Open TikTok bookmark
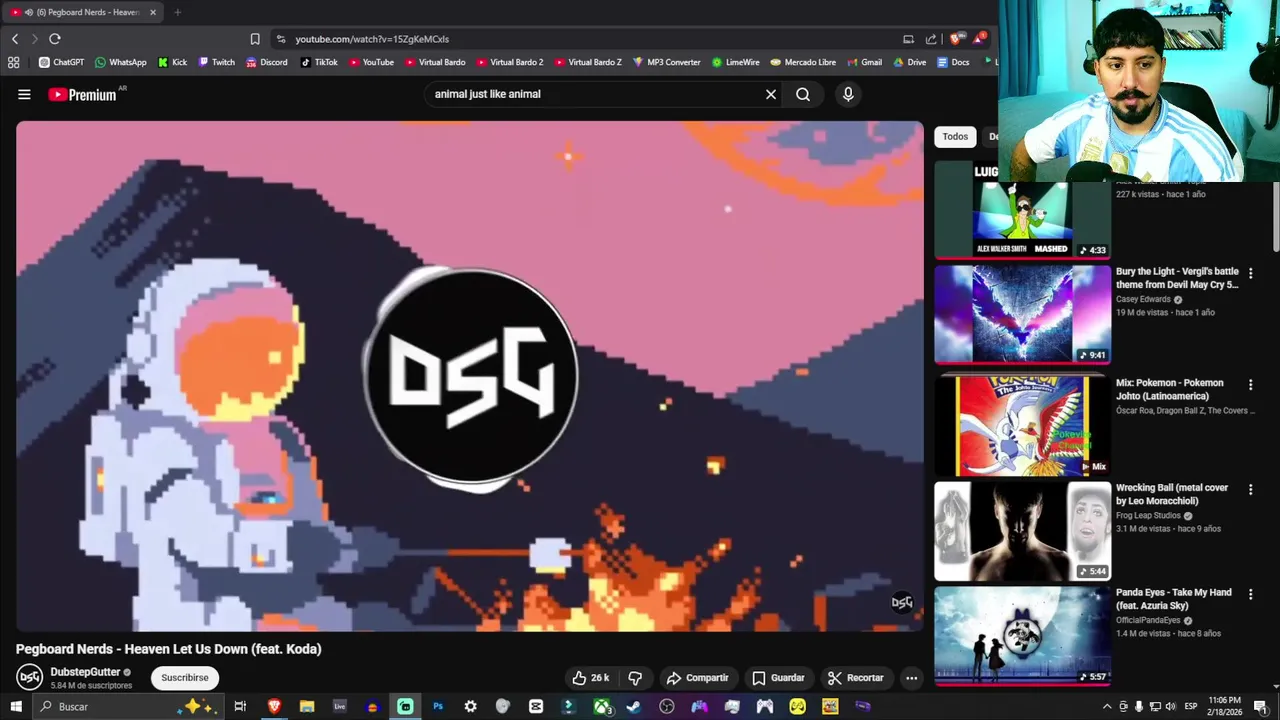The width and height of the screenshot is (1280, 720). (319, 62)
